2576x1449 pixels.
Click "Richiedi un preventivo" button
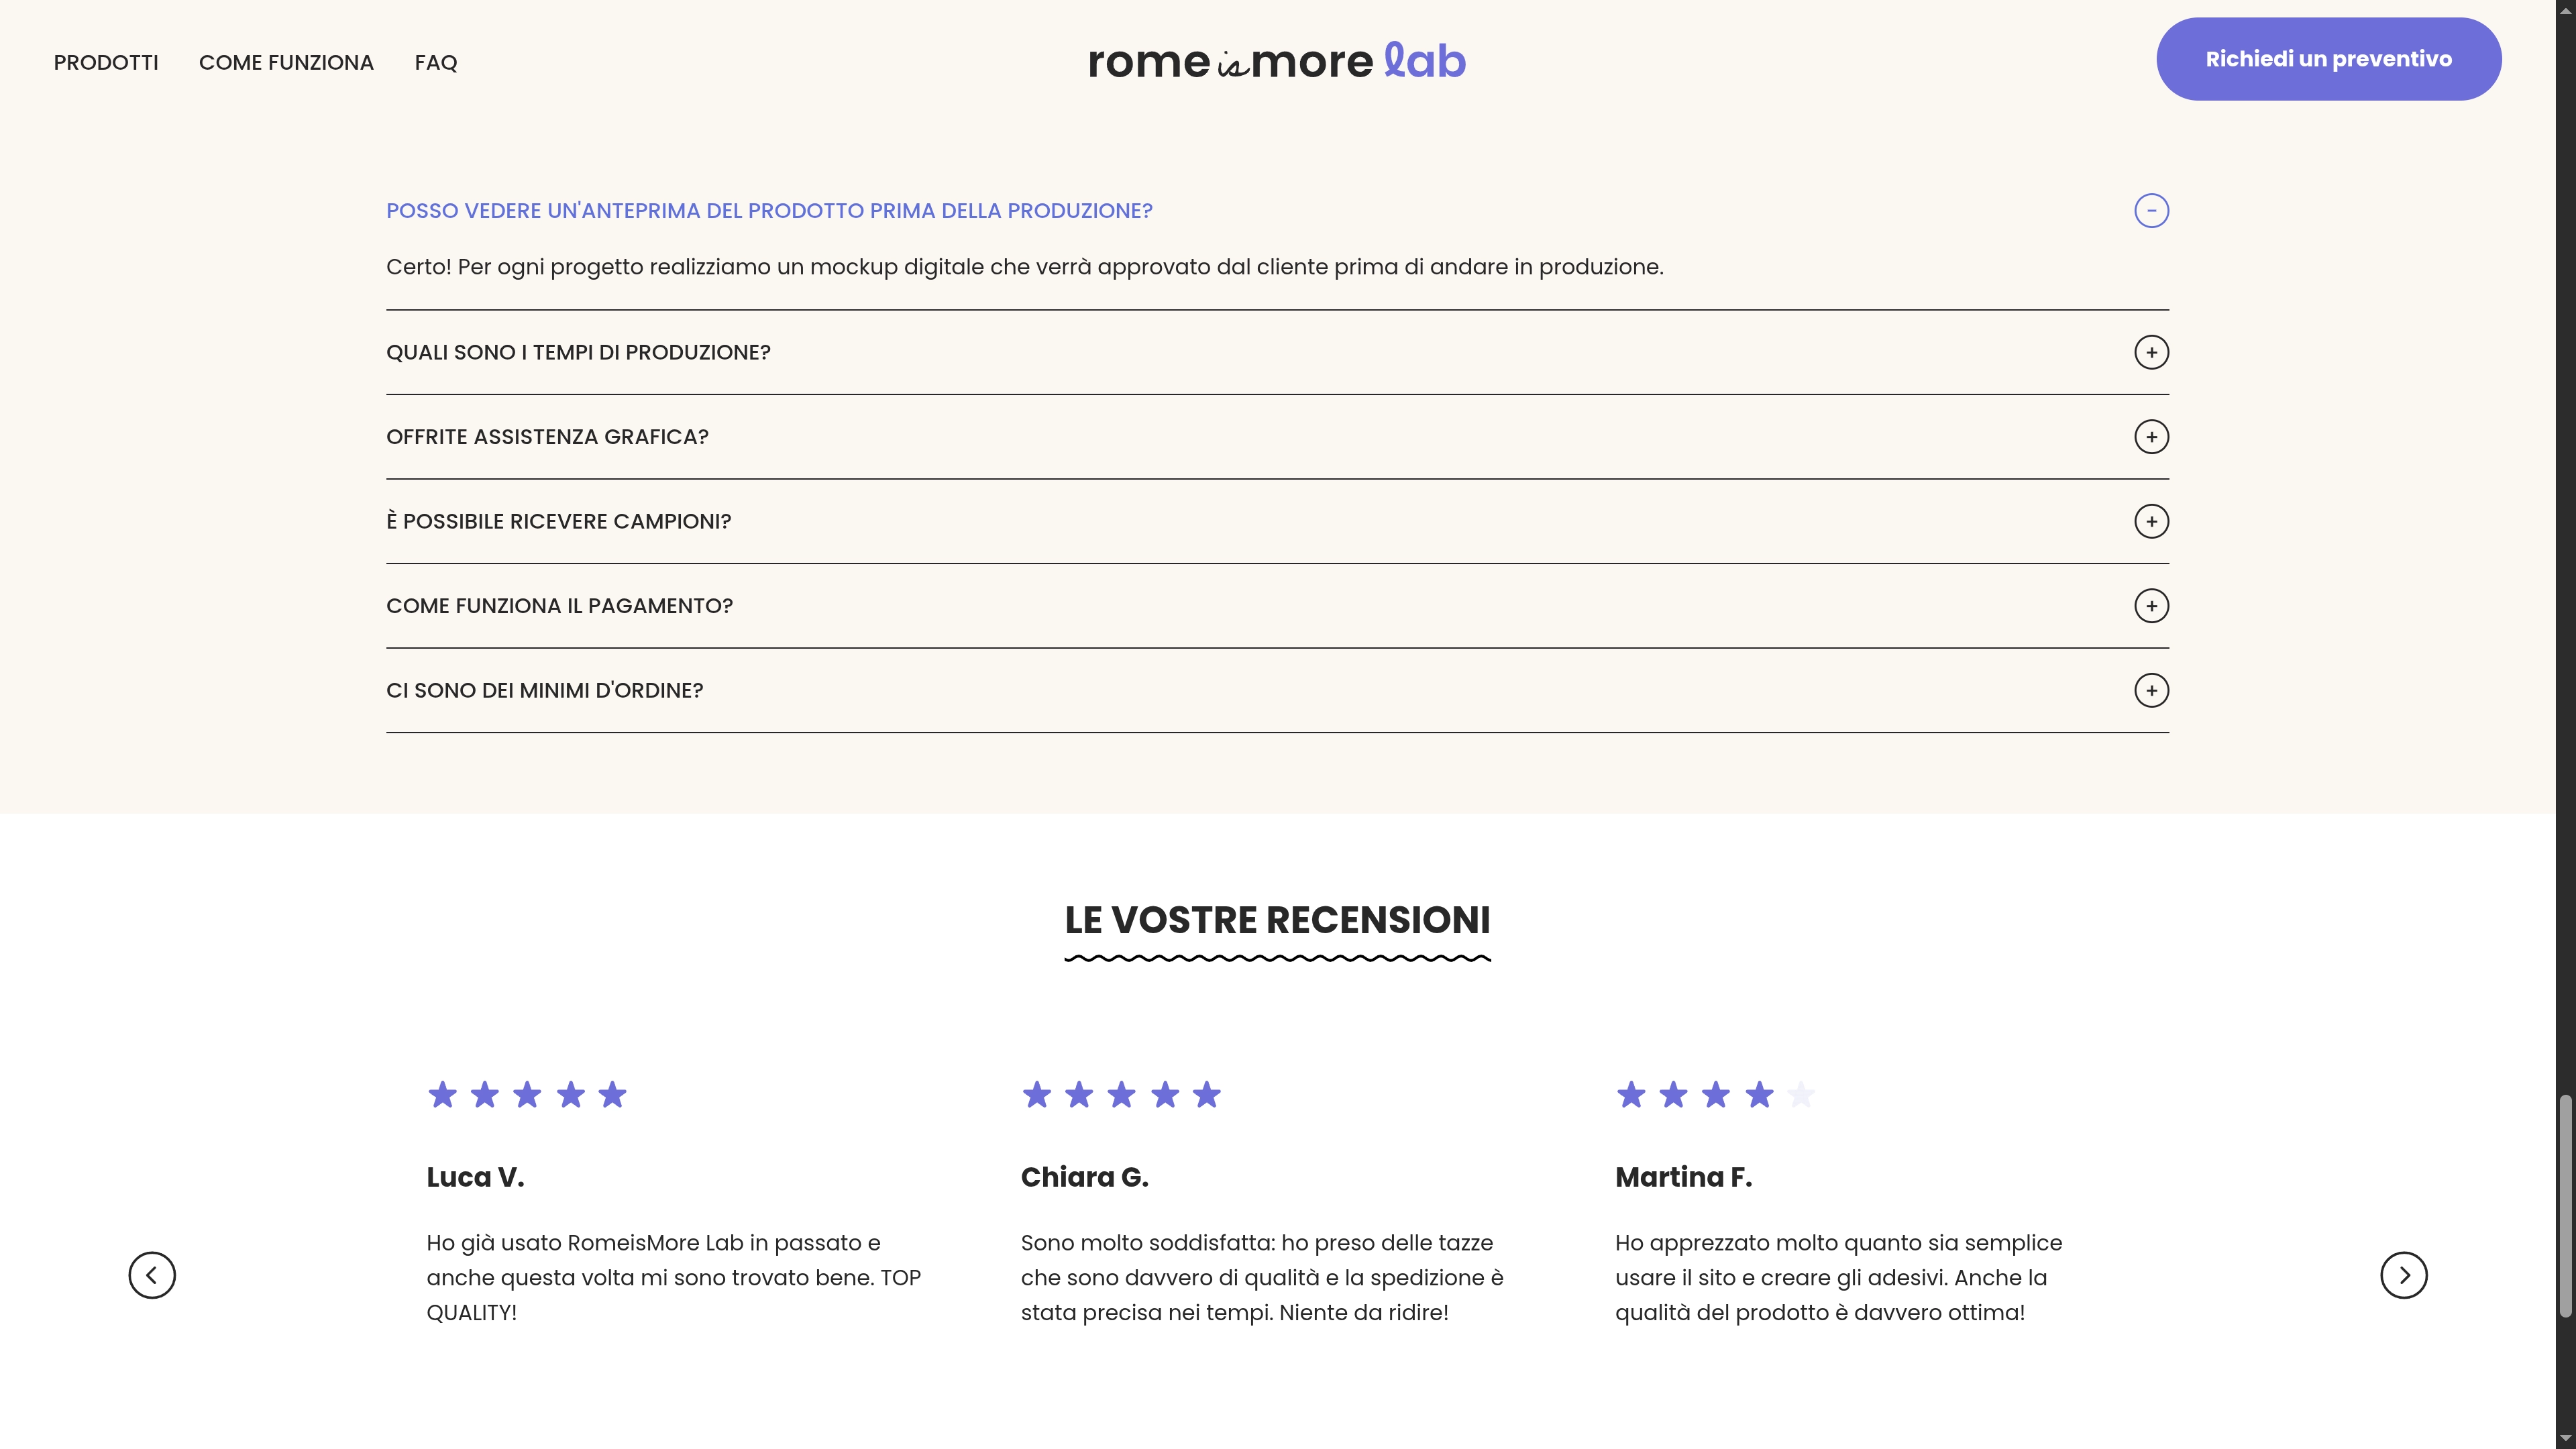click(2328, 59)
